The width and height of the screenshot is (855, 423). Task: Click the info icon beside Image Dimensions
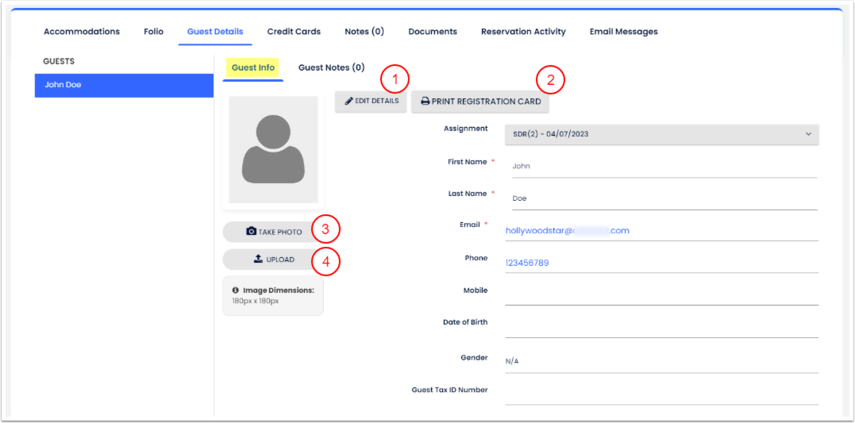click(x=236, y=290)
